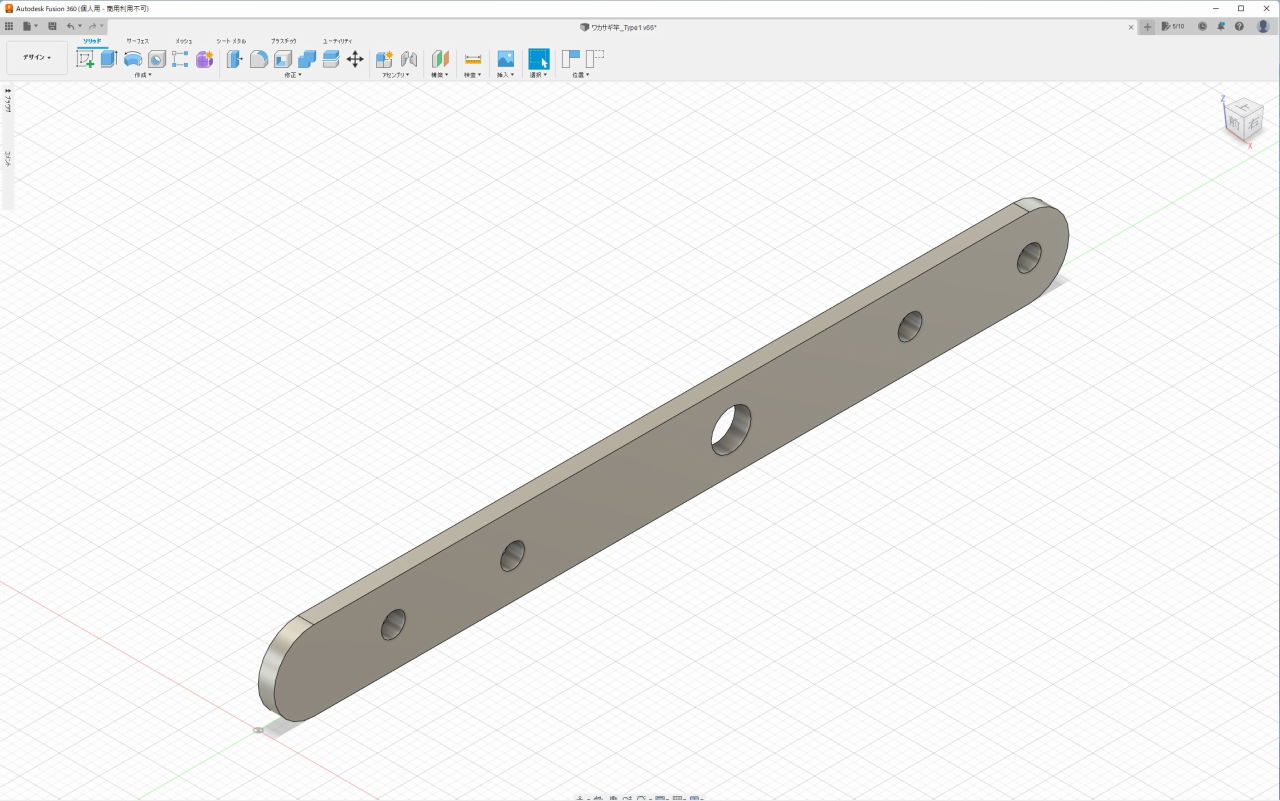Select the Press Pull tool
Viewport: 1280px width, 801px height.
tap(235, 59)
